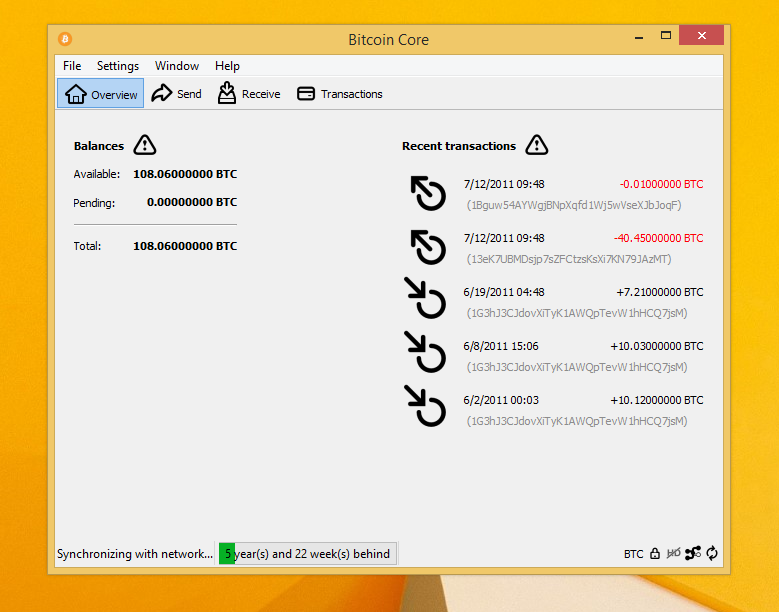Open the Receive tab
The width and height of the screenshot is (779, 612).
249,93
